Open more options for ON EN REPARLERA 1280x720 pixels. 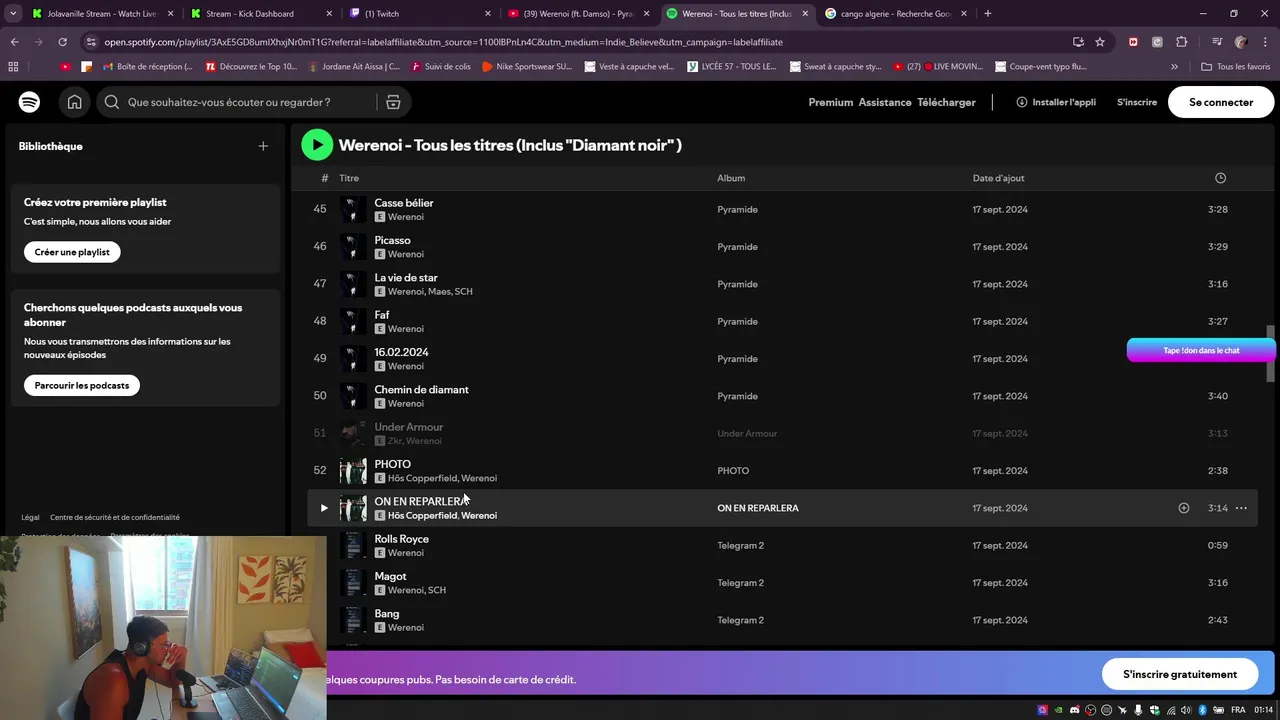click(1241, 508)
